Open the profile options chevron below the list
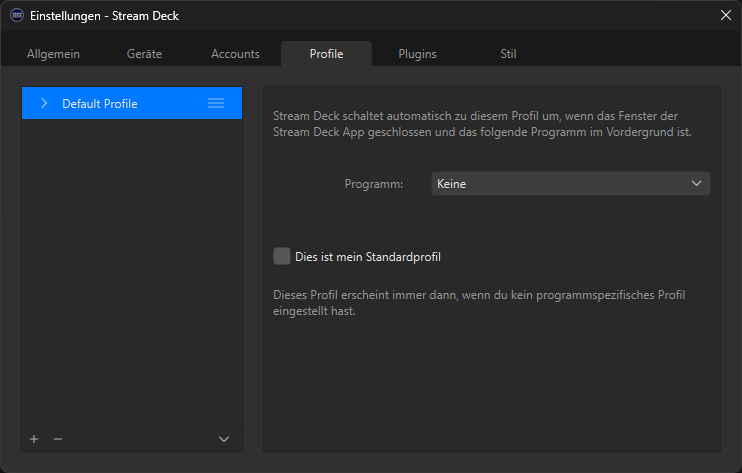The height and width of the screenshot is (473, 742). pos(224,439)
